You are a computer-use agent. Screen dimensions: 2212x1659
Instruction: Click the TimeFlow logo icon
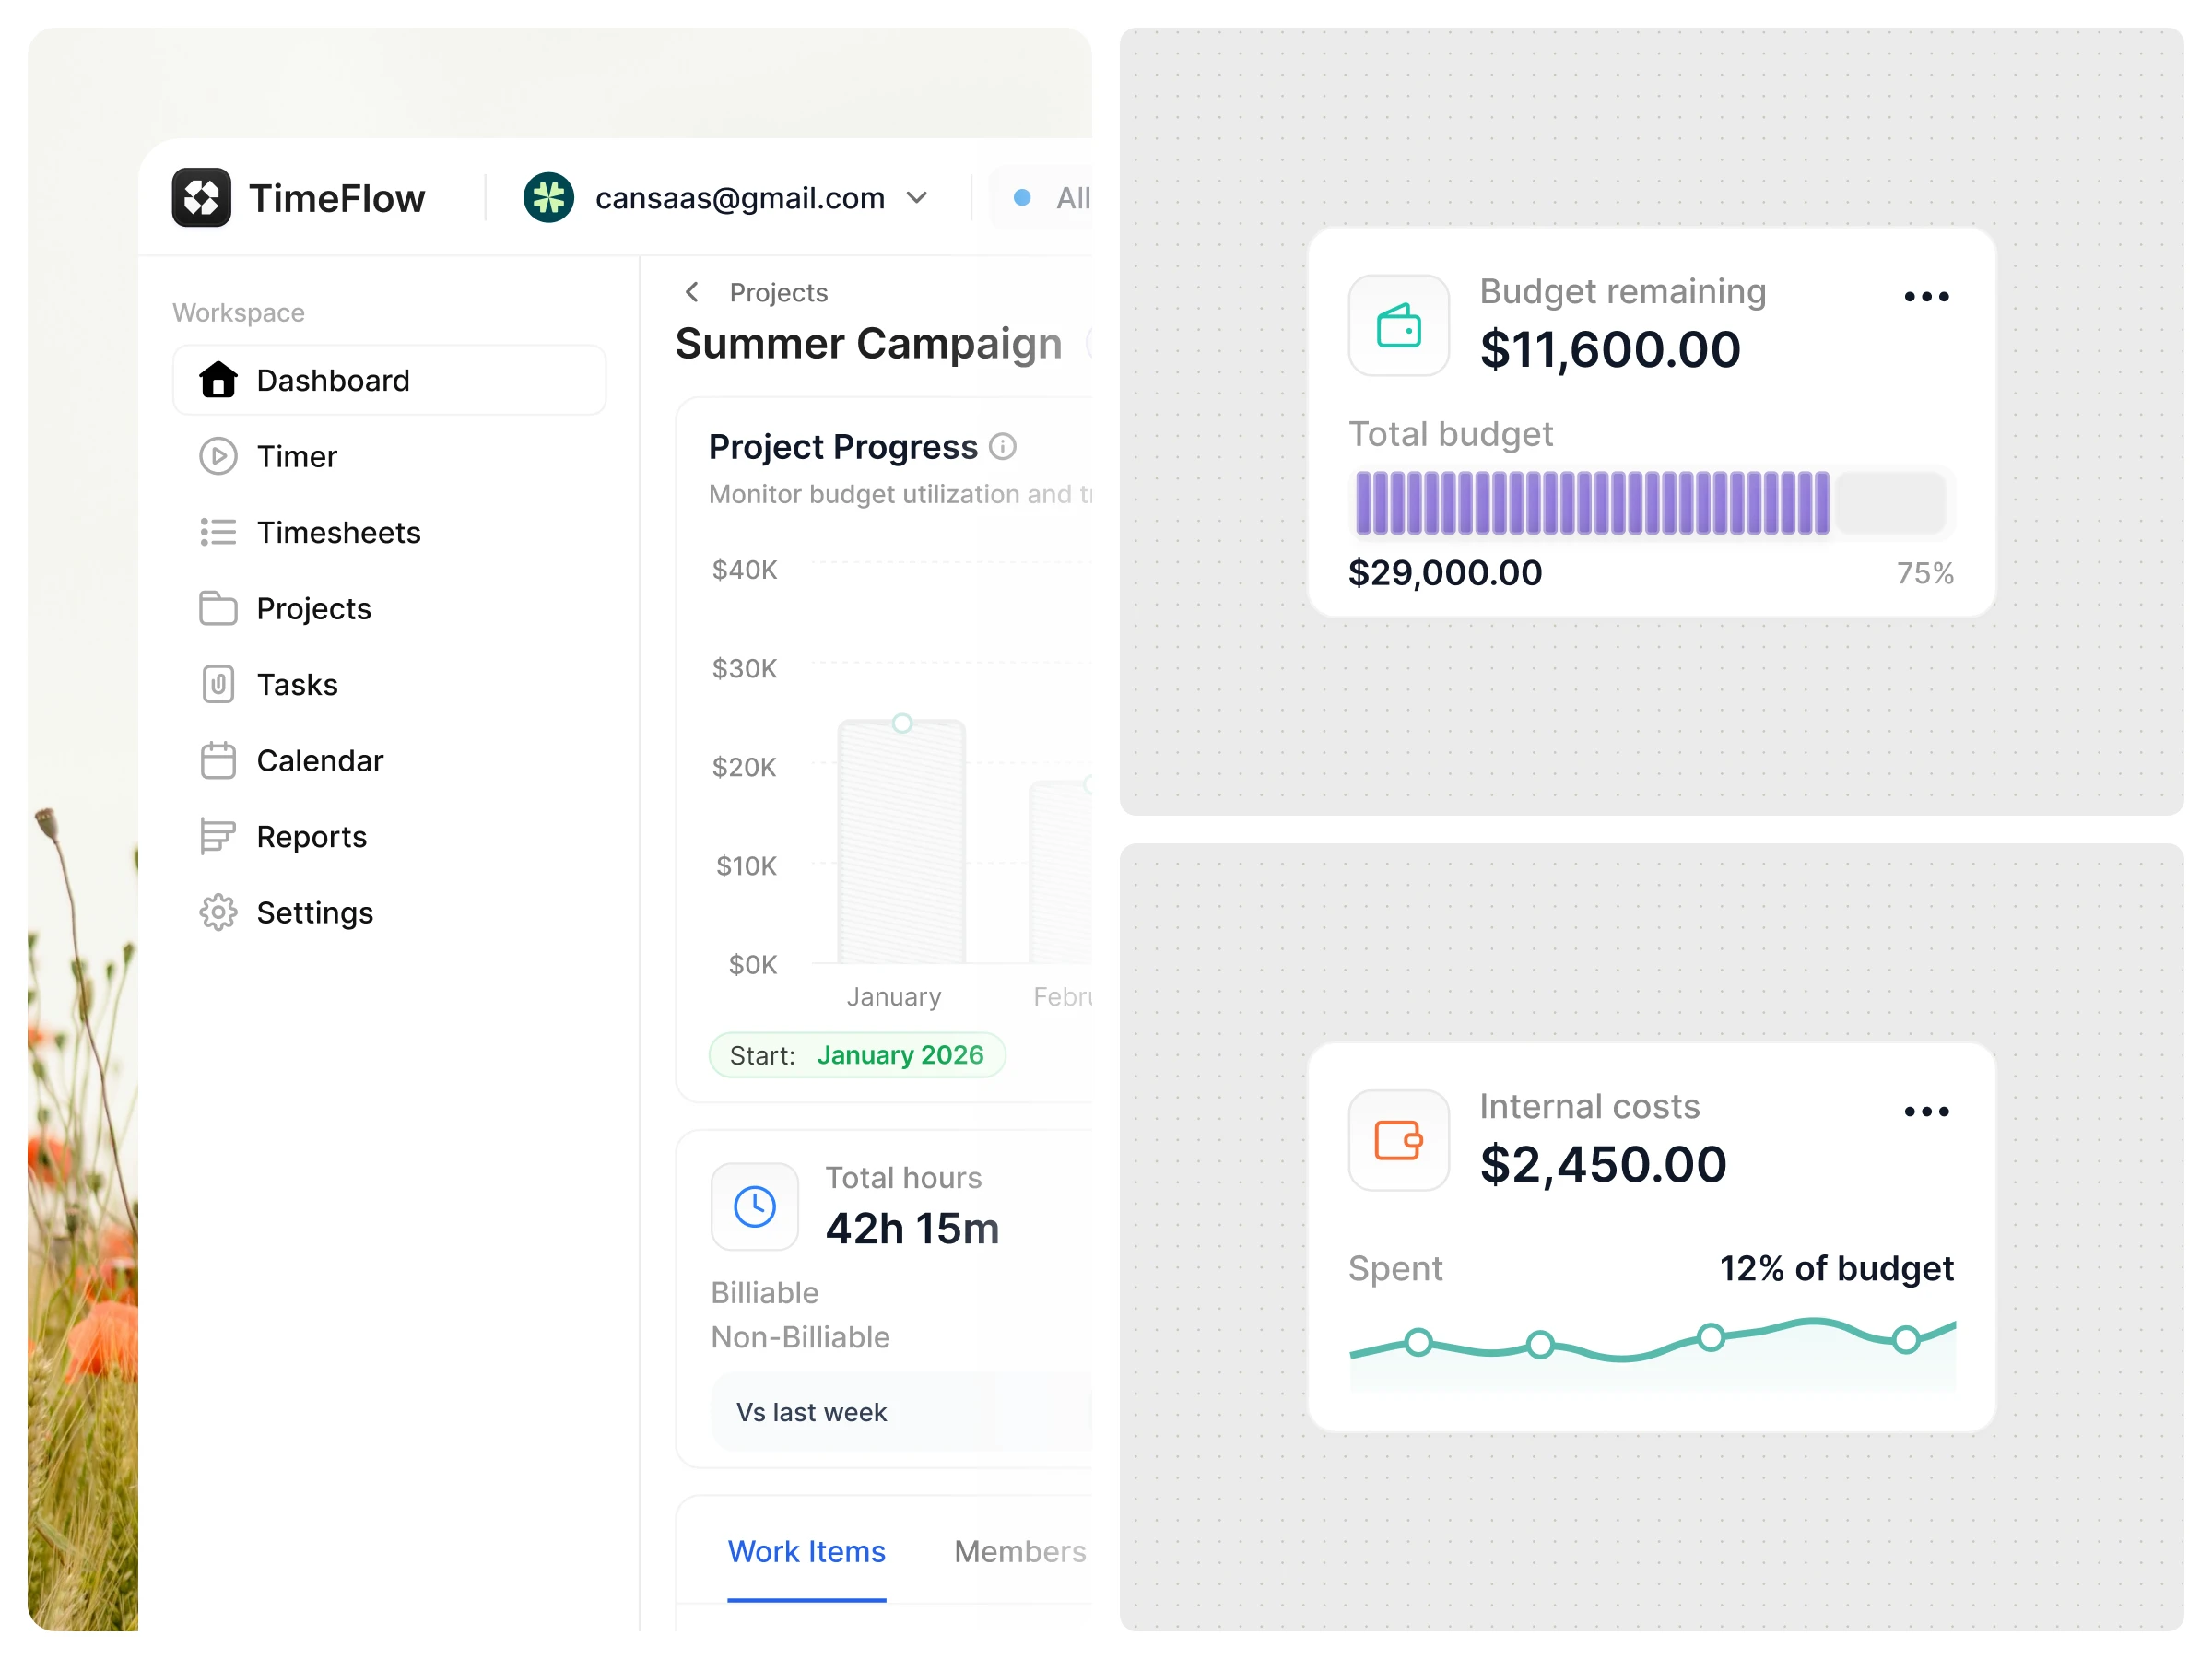tap(201, 198)
